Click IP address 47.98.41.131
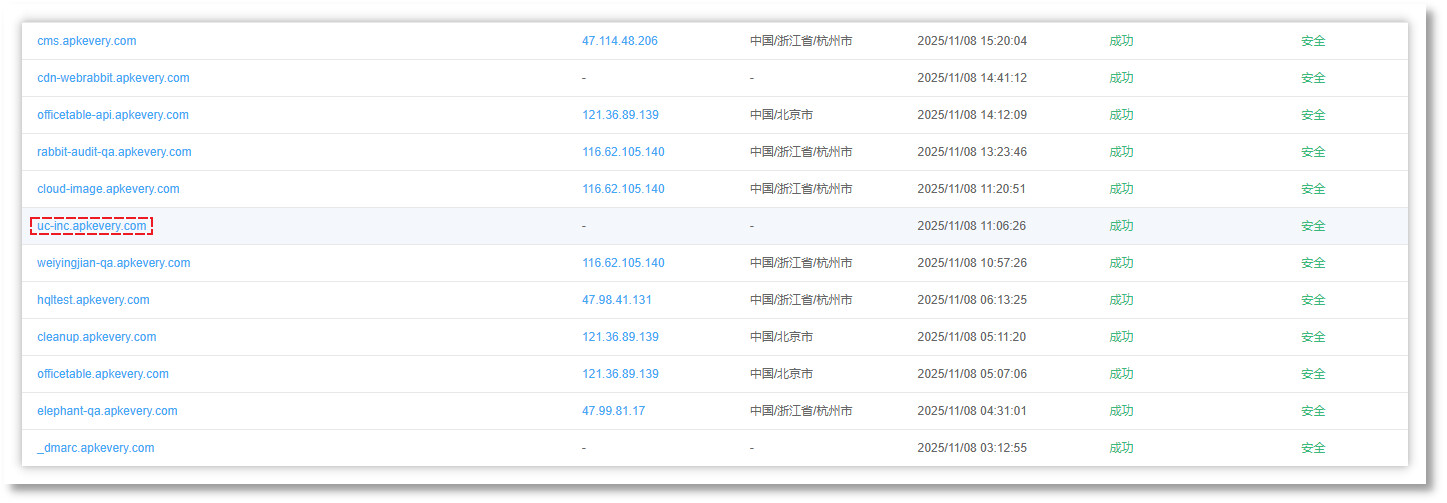Screen dimensions: 1447x503 click(617, 300)
